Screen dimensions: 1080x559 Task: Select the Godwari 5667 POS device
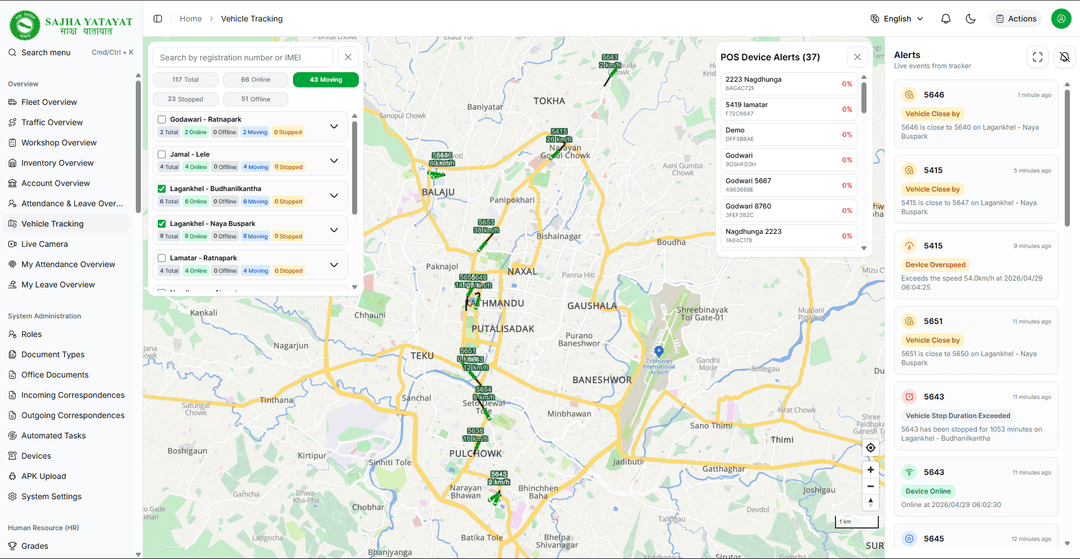(x=788, y=185)
